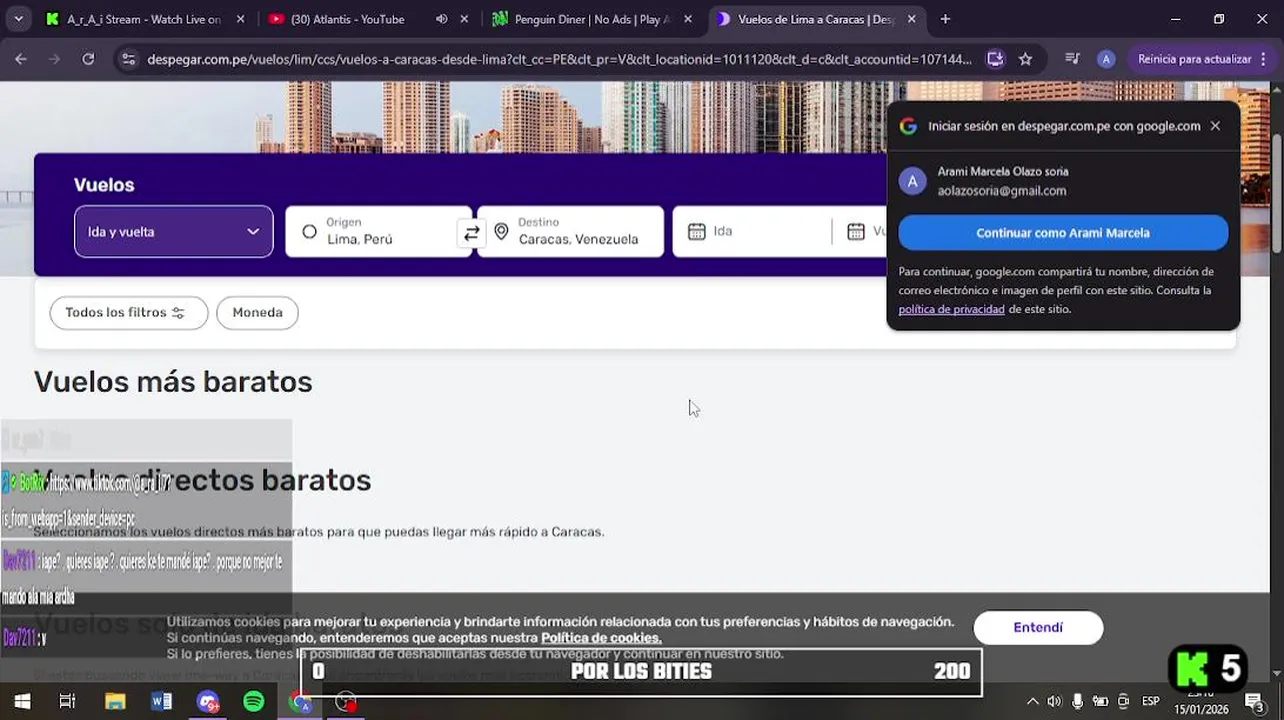The height and width of the screenshot is (720, 1284).
Task: Close the Vuelos de Lima a Caracas tab
Action: 911,19
